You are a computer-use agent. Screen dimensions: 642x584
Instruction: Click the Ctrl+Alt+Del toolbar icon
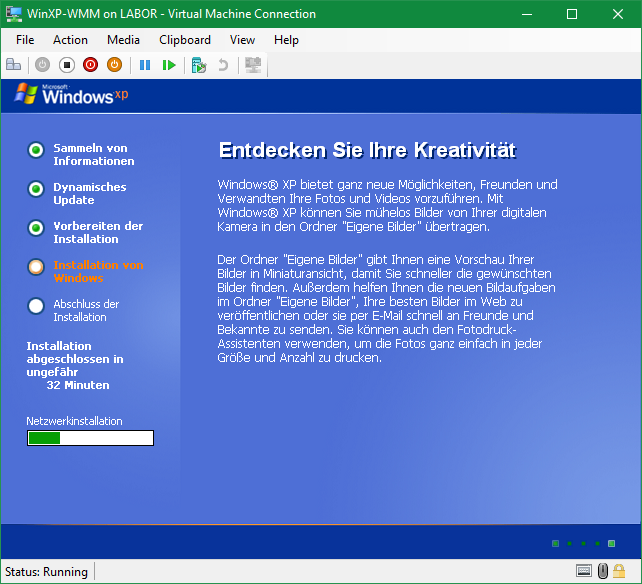14,65
